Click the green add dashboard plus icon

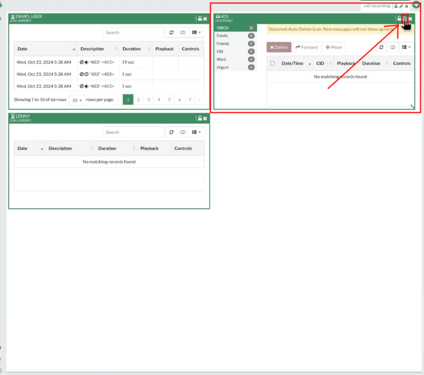tap(416, 5)
